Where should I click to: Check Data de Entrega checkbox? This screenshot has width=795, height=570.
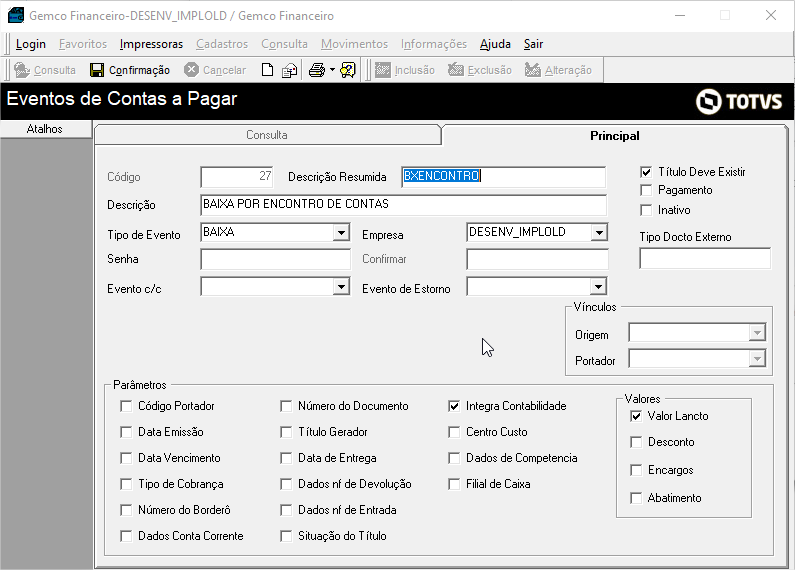tap(286, 458)
